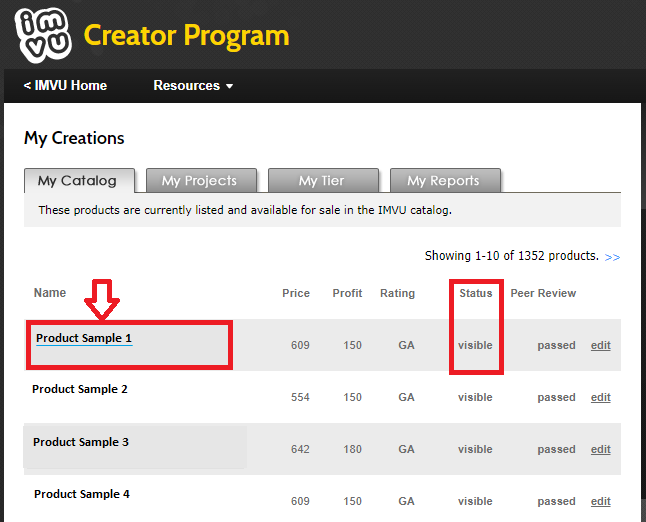Click price 609 of Product Sample 1
The image size is (646, 522).
pos(300,345)
